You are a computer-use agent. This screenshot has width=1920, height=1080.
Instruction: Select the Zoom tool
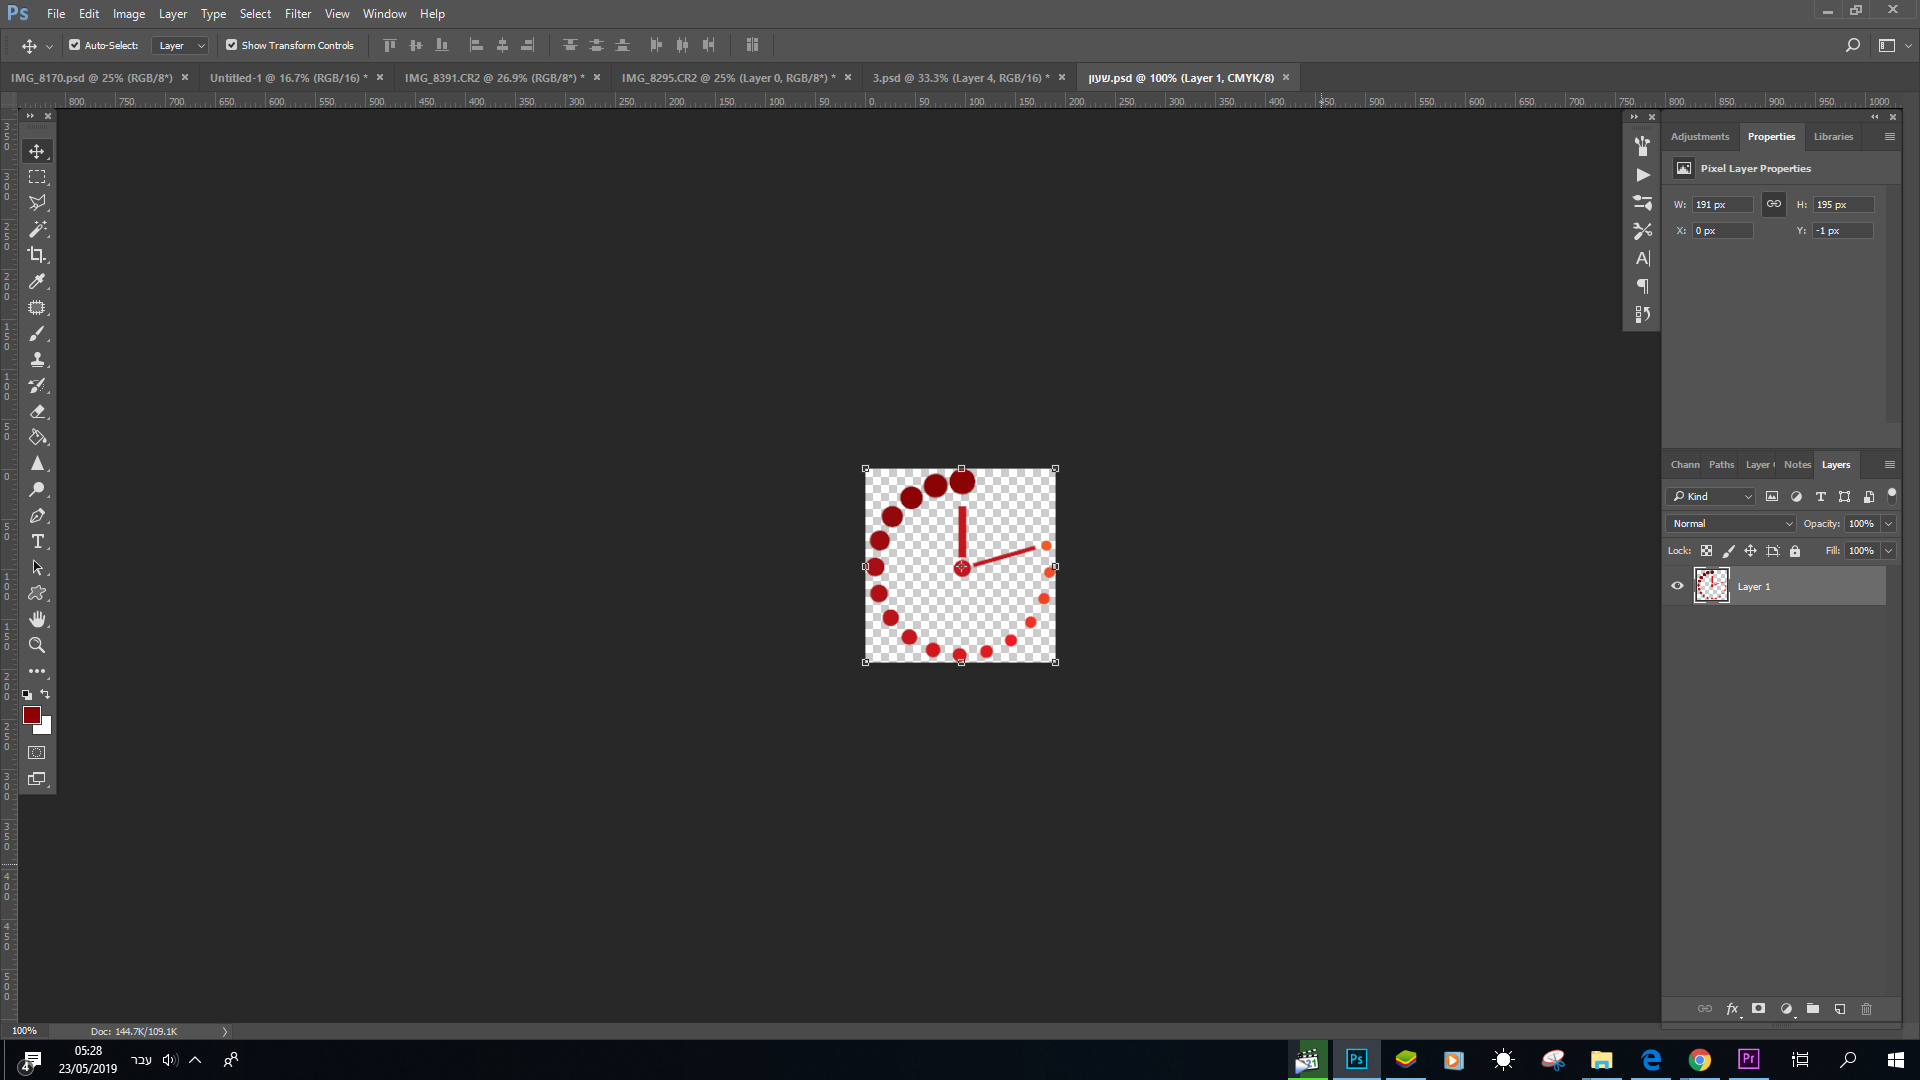[37, 645]
